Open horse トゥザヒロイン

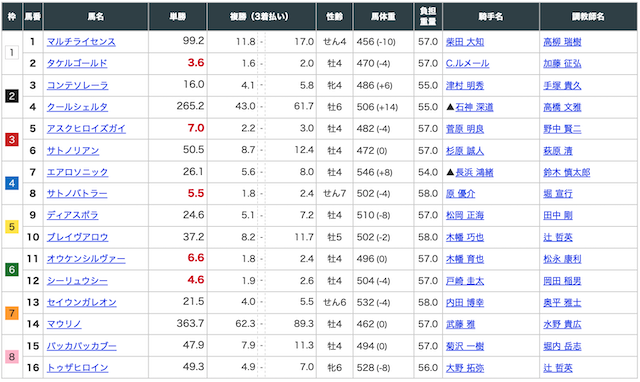(78, 368)
